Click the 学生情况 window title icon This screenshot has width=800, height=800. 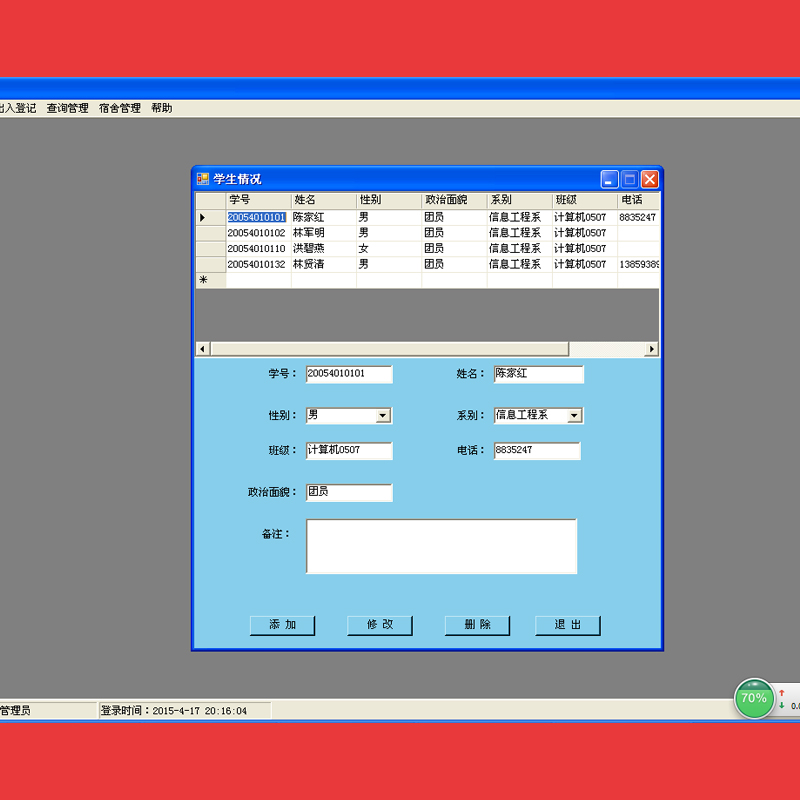tap(203, 179)
